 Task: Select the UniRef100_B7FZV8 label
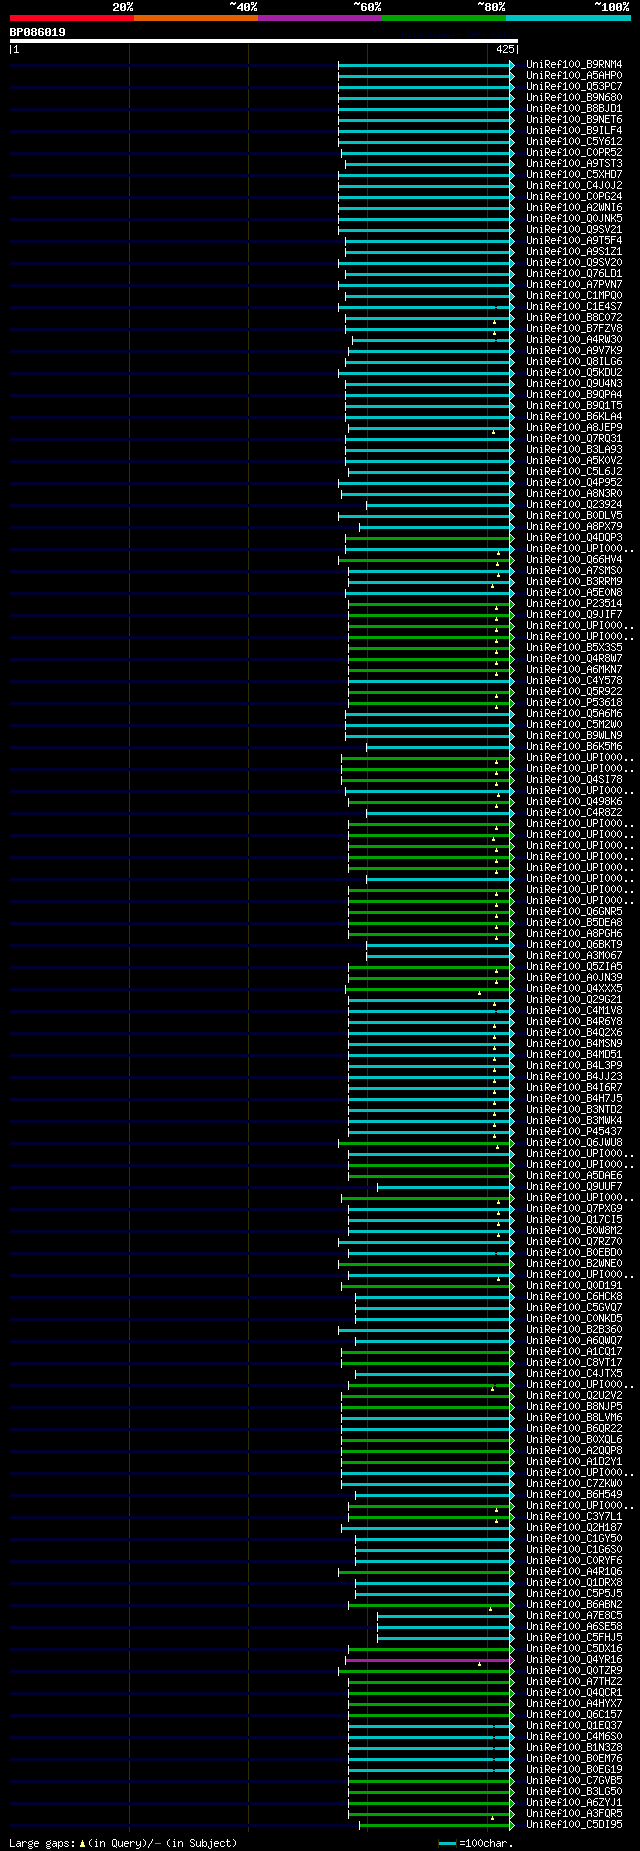pos(574,328)
